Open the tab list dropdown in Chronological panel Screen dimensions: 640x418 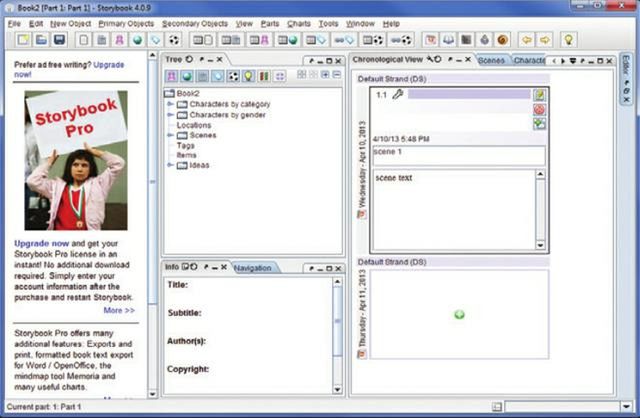coord(573,61)
